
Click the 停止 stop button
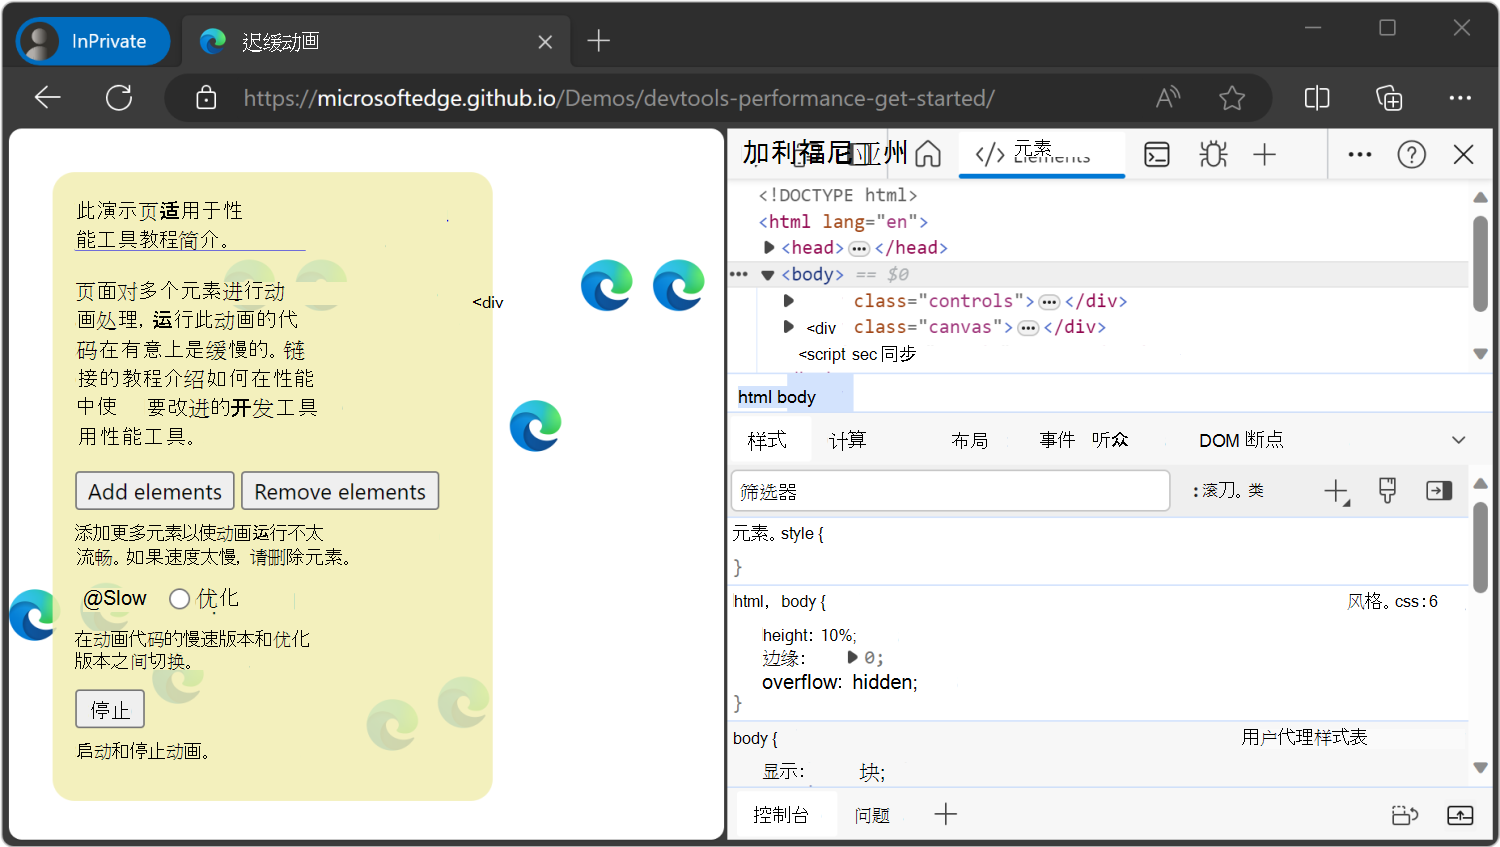pyautogui.click(x=110, y=709)
